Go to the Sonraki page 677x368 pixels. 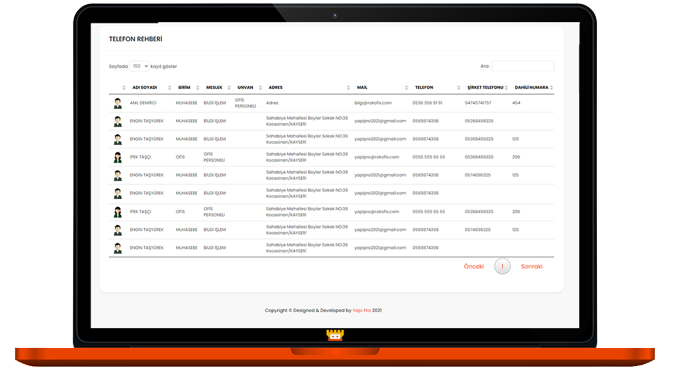click(x=531, y=266)
